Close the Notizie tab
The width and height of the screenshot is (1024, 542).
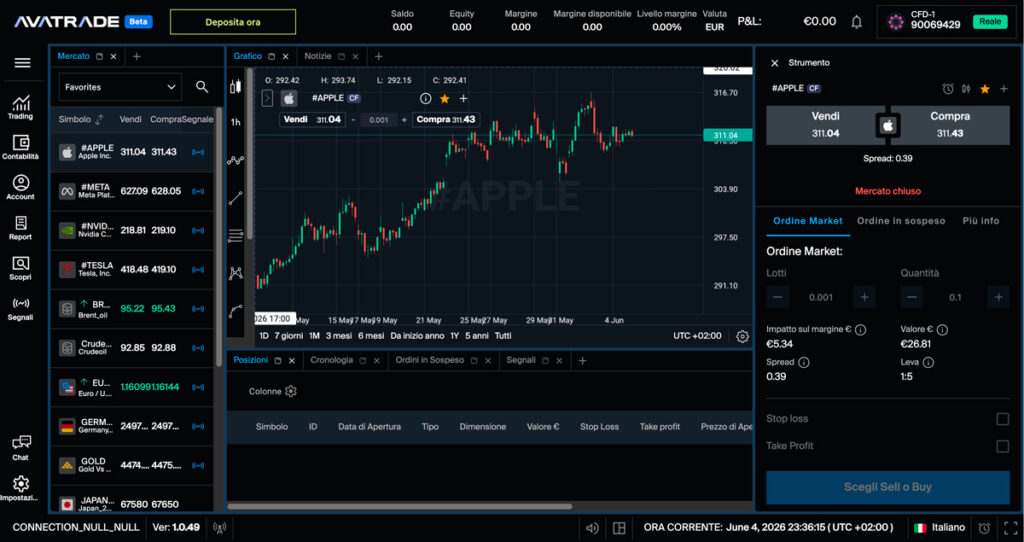[x=356, y=57]
